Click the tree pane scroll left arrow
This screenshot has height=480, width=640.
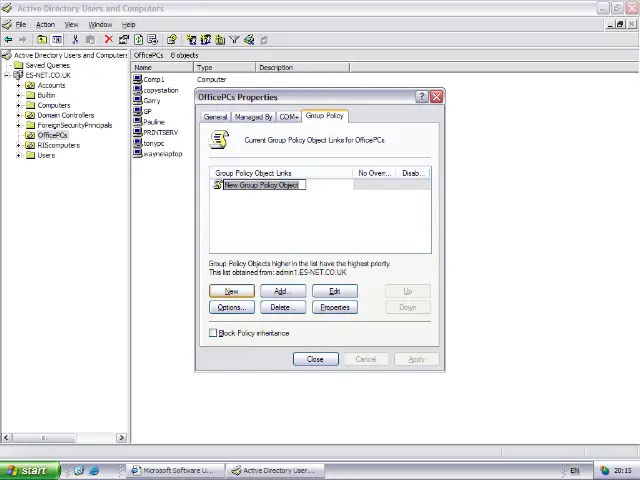tap(6, 438)
